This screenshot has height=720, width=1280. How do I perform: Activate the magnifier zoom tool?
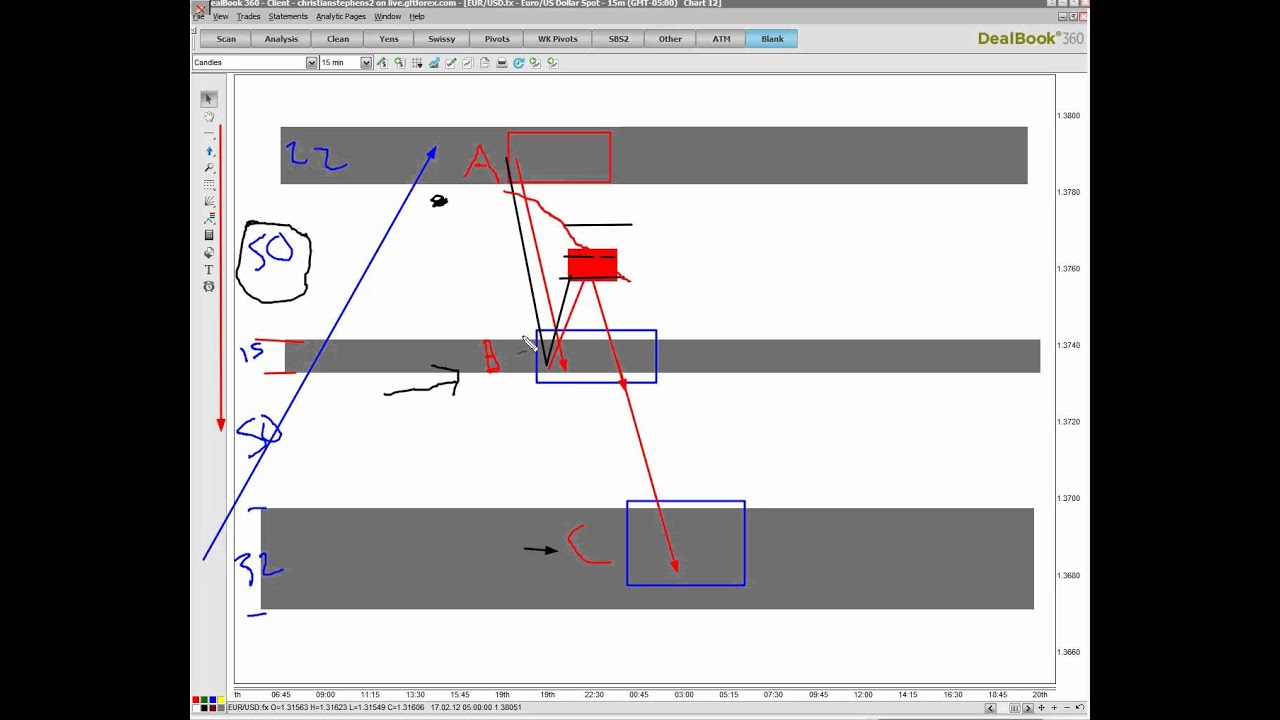(x=208, y=168)
